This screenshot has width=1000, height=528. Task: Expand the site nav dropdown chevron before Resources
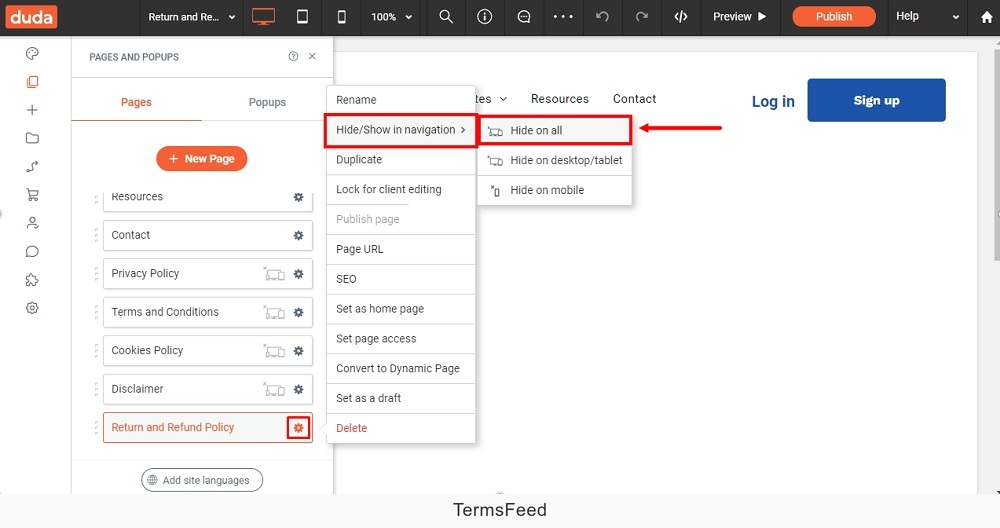click(x=503, y=99)
